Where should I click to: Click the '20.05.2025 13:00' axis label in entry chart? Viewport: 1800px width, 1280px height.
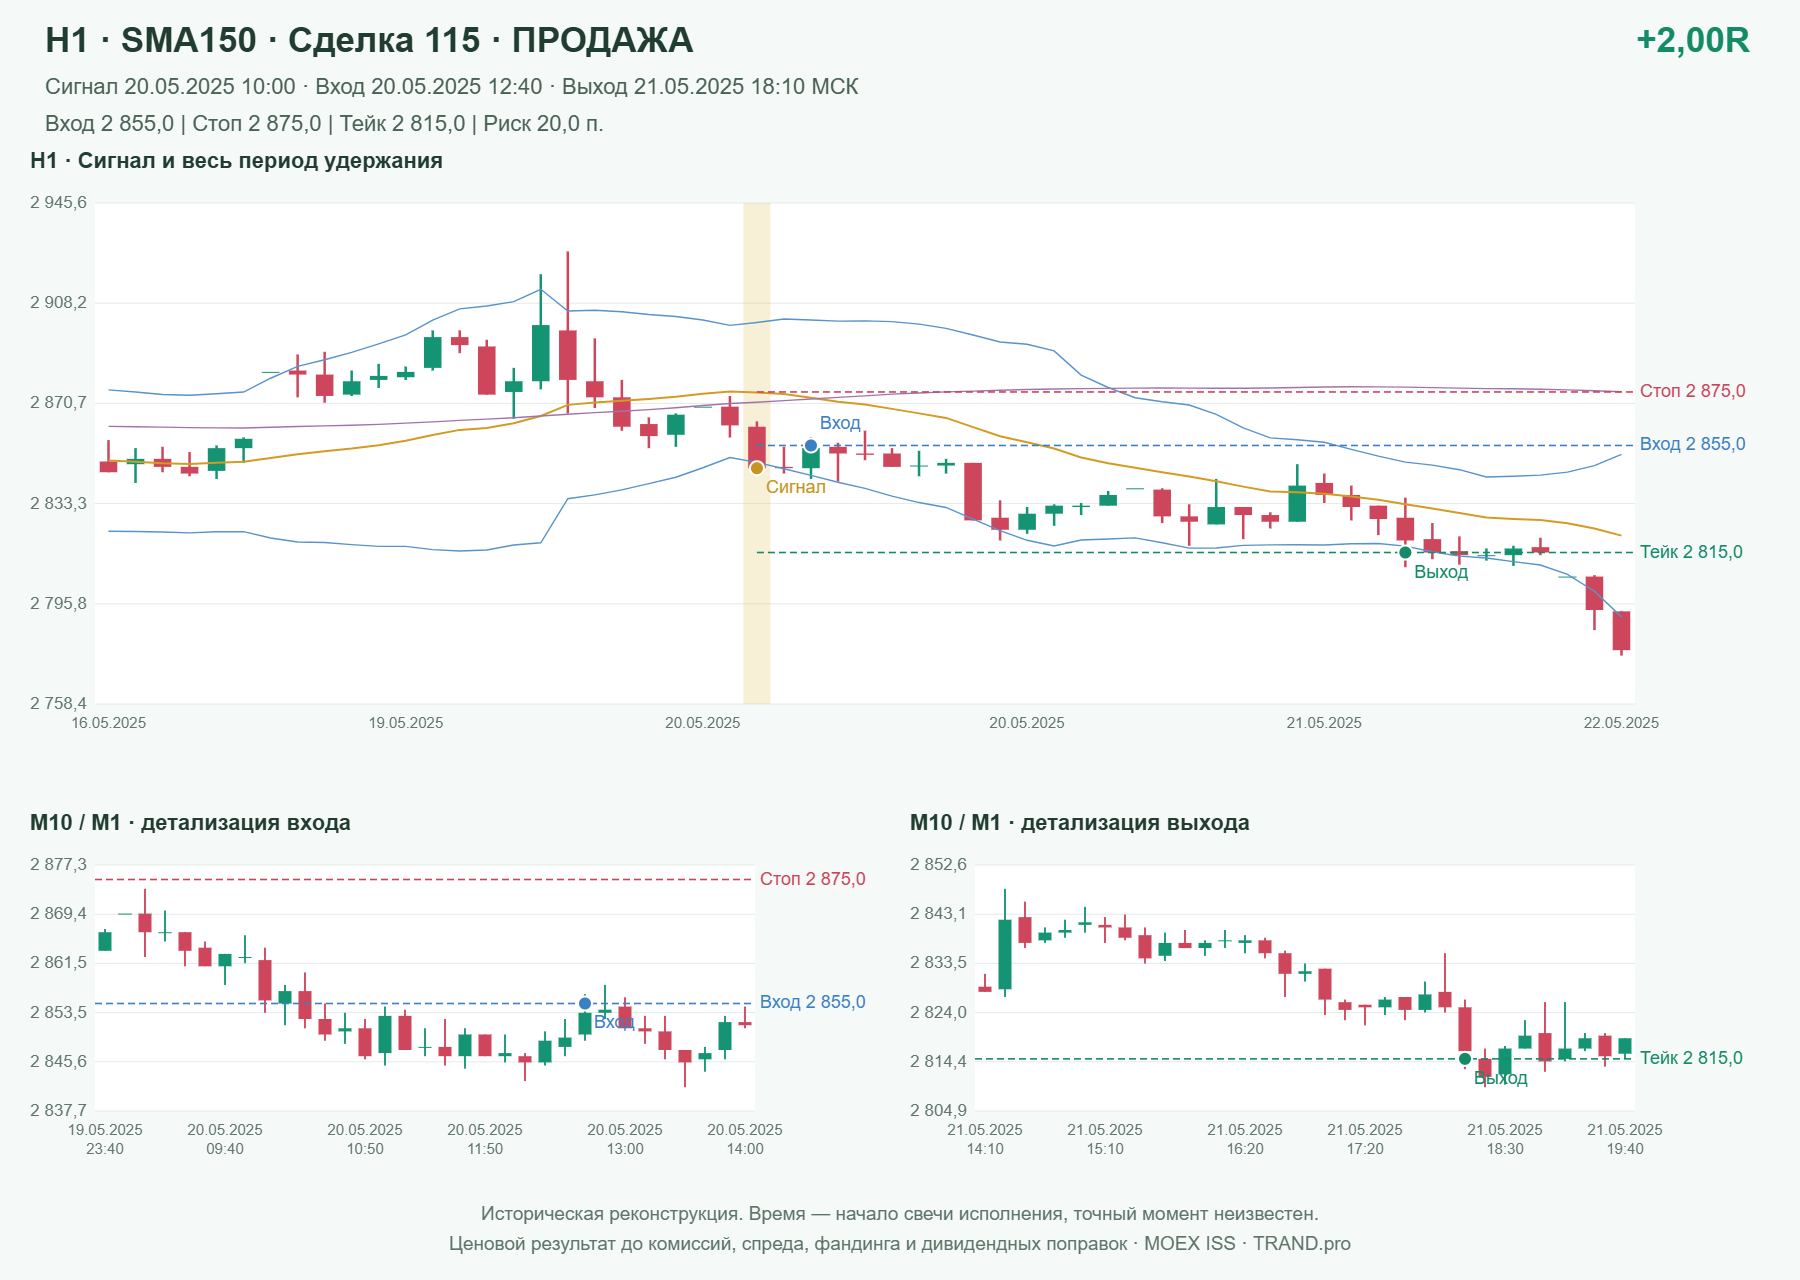[625, 1139]
